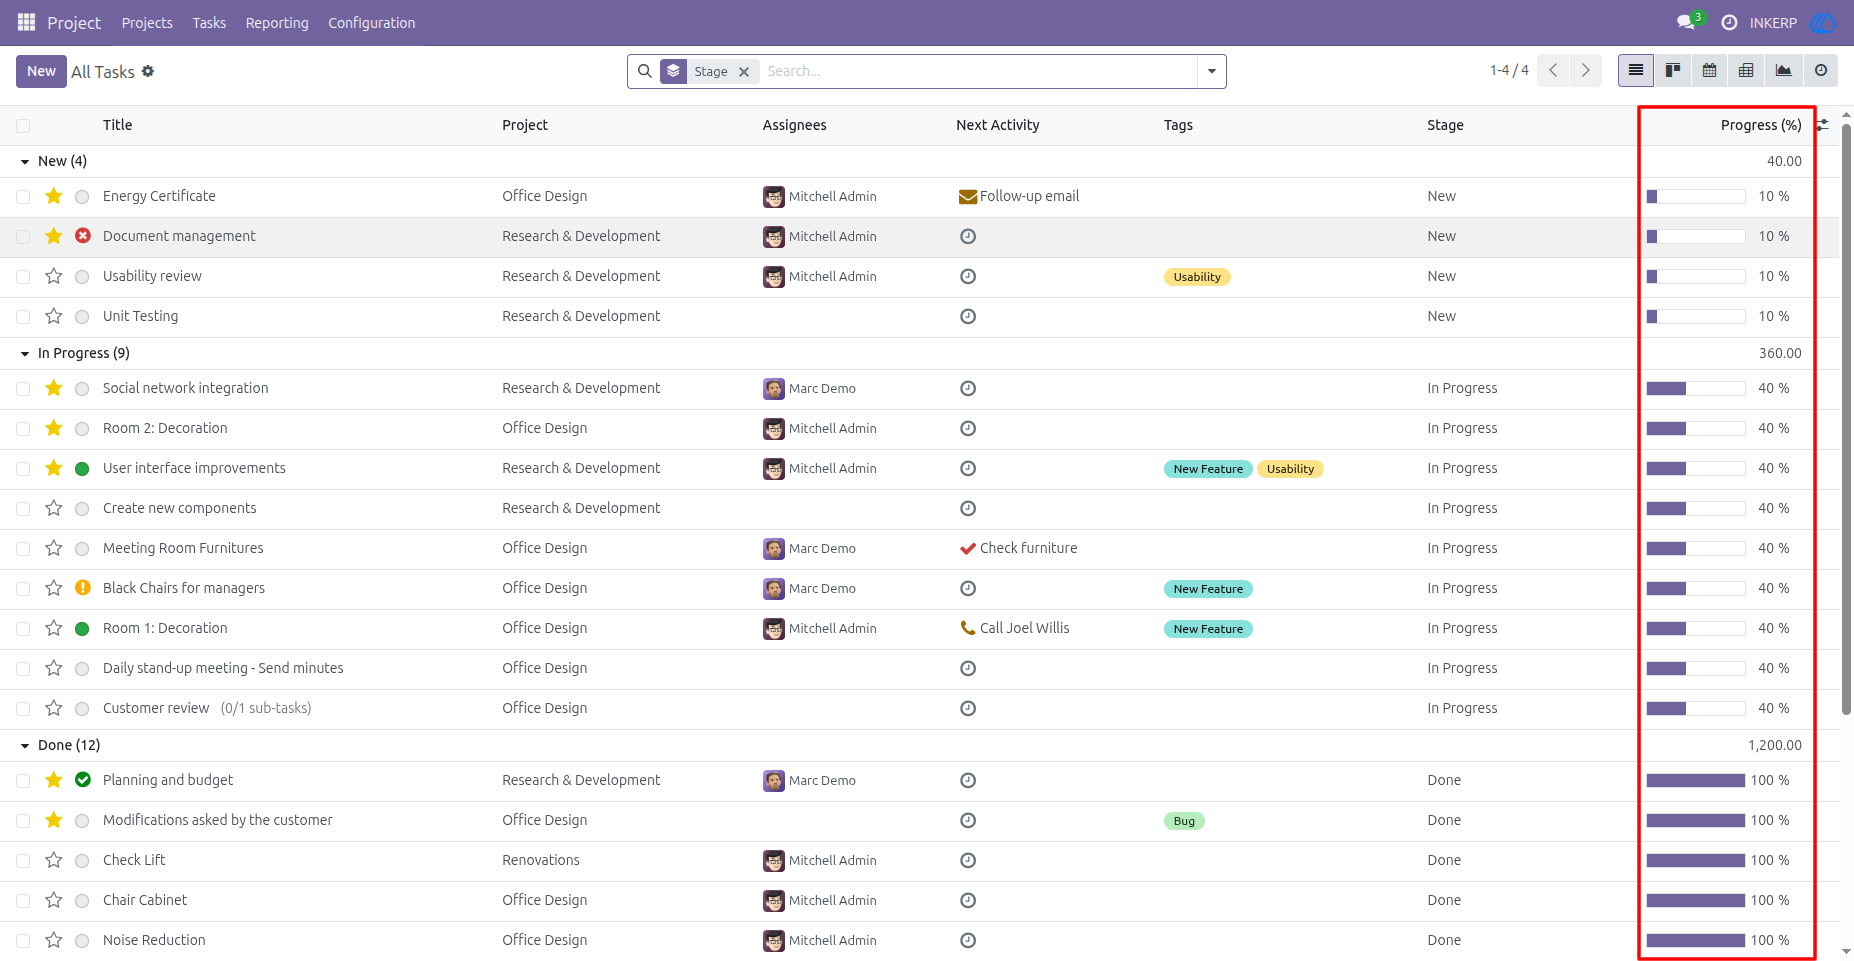This screenshot has height=961, width=1854.
Task: Focus the search input field
Action: (x=978, y=71)
